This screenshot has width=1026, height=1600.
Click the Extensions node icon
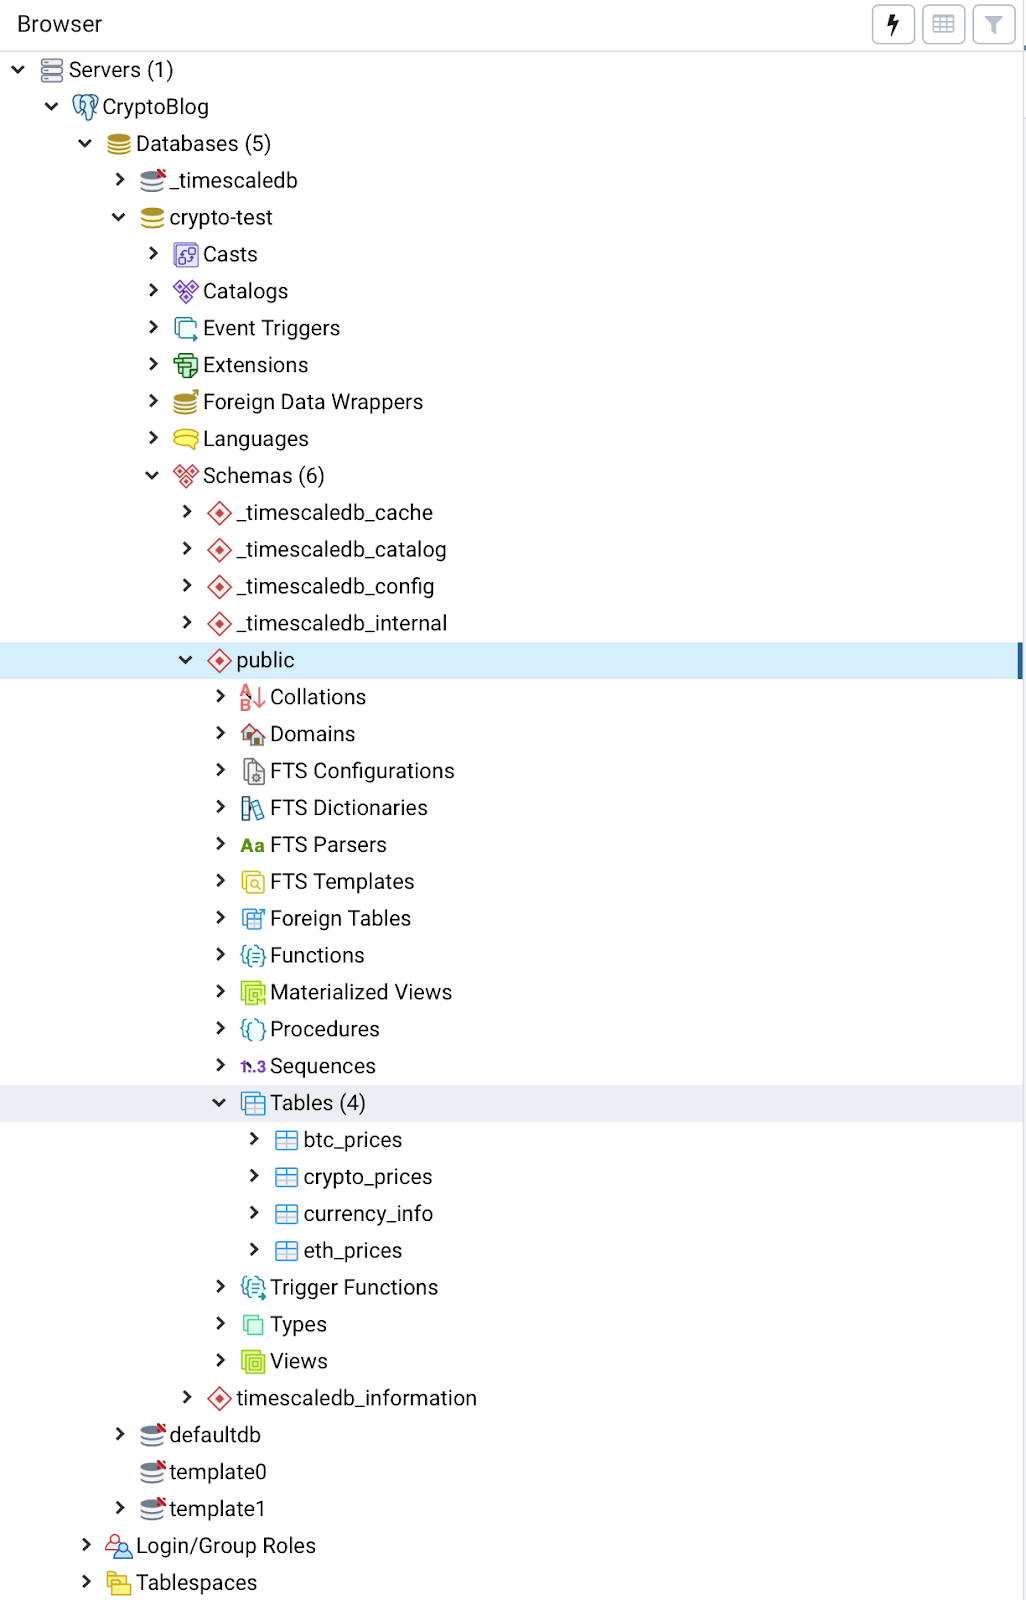pyautogui.click(x=186, y=366)
